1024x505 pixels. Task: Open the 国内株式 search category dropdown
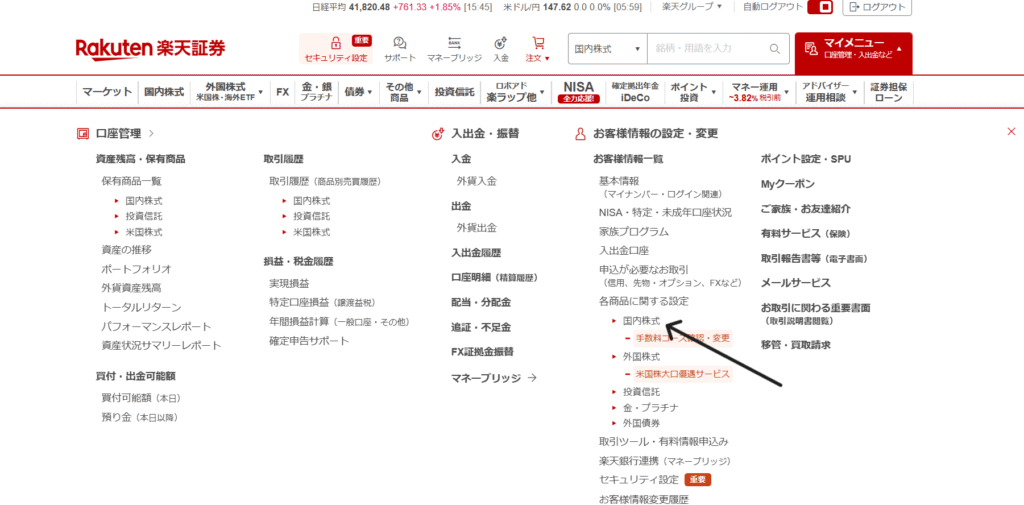(x=607, y=49)
